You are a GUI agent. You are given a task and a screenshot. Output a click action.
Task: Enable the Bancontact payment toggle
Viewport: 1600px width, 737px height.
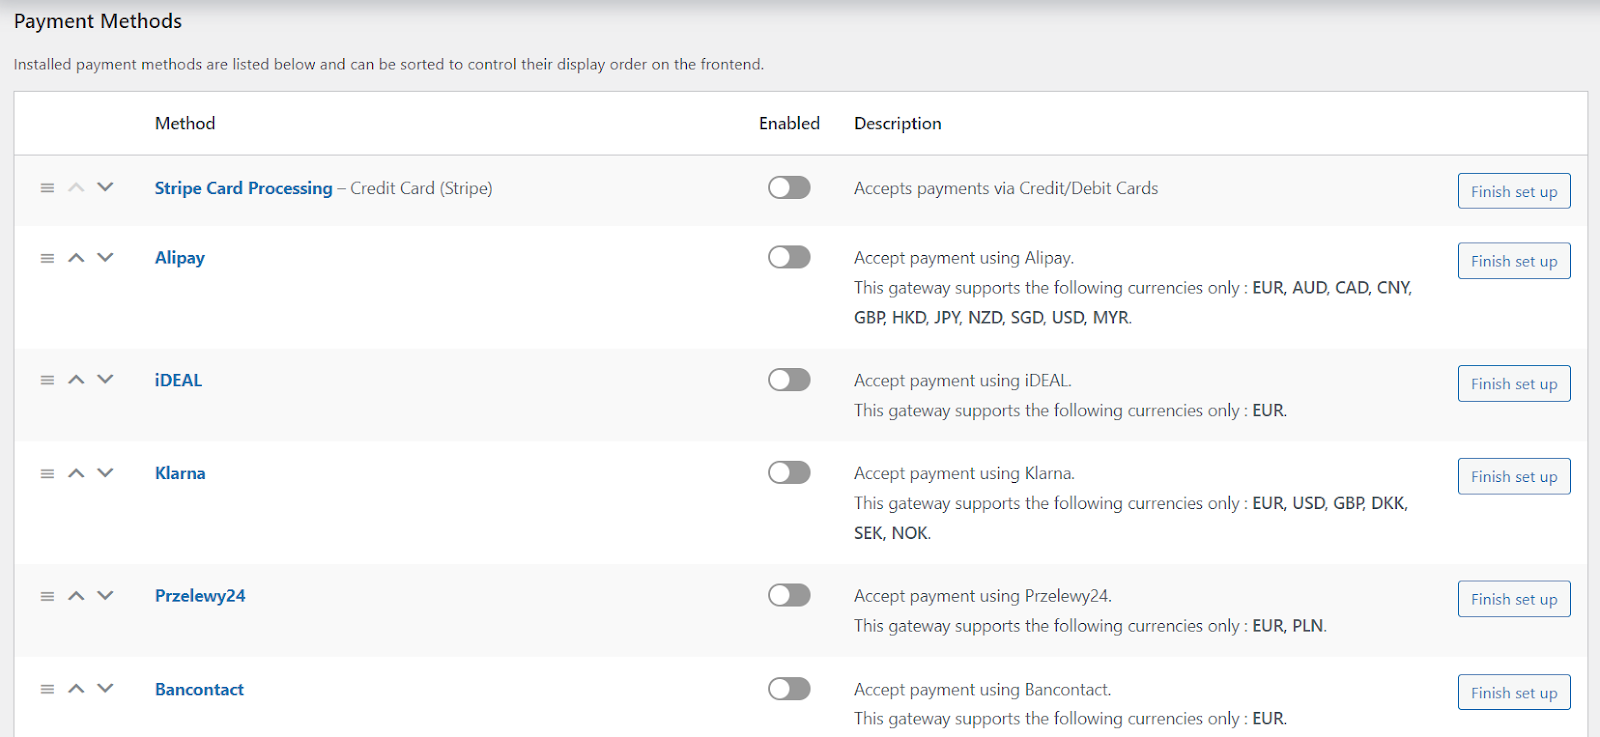point(789,689)
